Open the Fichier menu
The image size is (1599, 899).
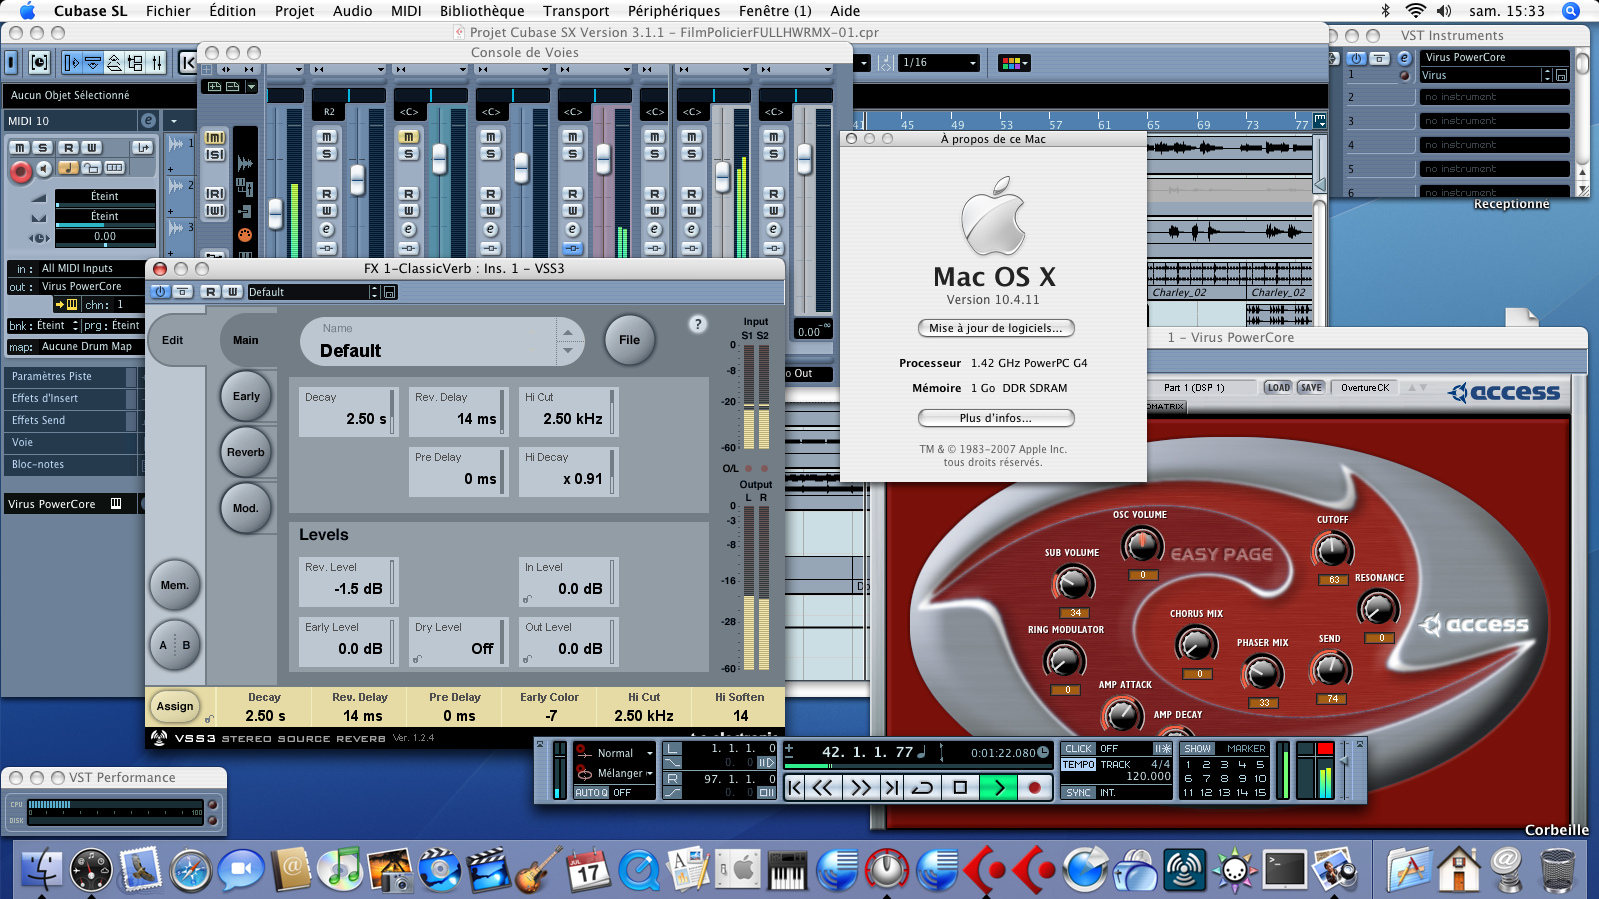click(x=168, y=11)
